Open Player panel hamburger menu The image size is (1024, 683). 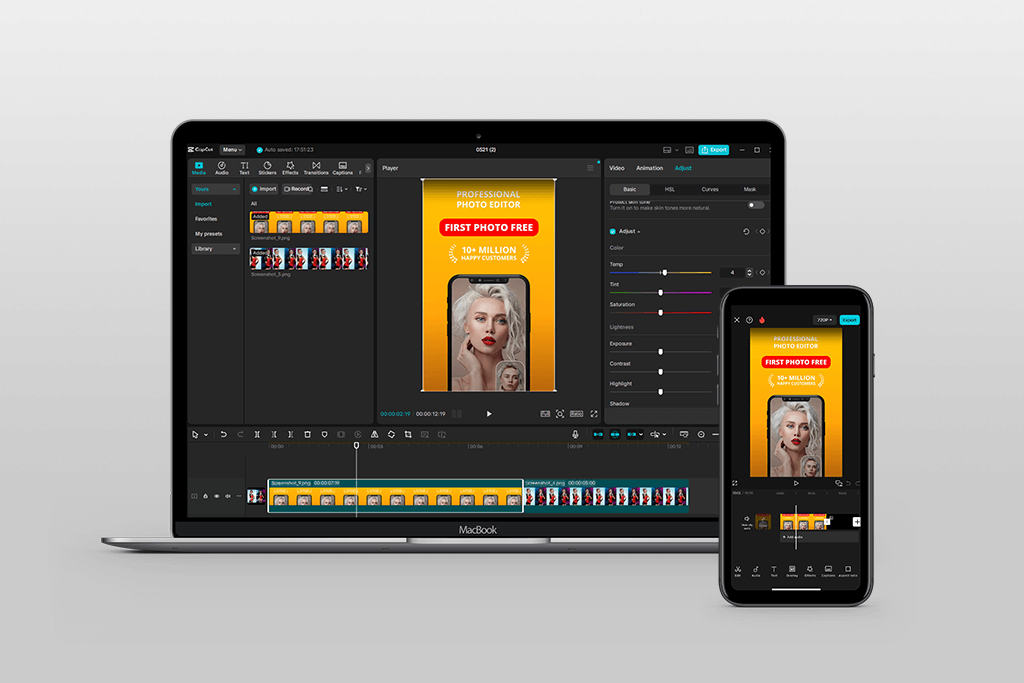[590, 168]
